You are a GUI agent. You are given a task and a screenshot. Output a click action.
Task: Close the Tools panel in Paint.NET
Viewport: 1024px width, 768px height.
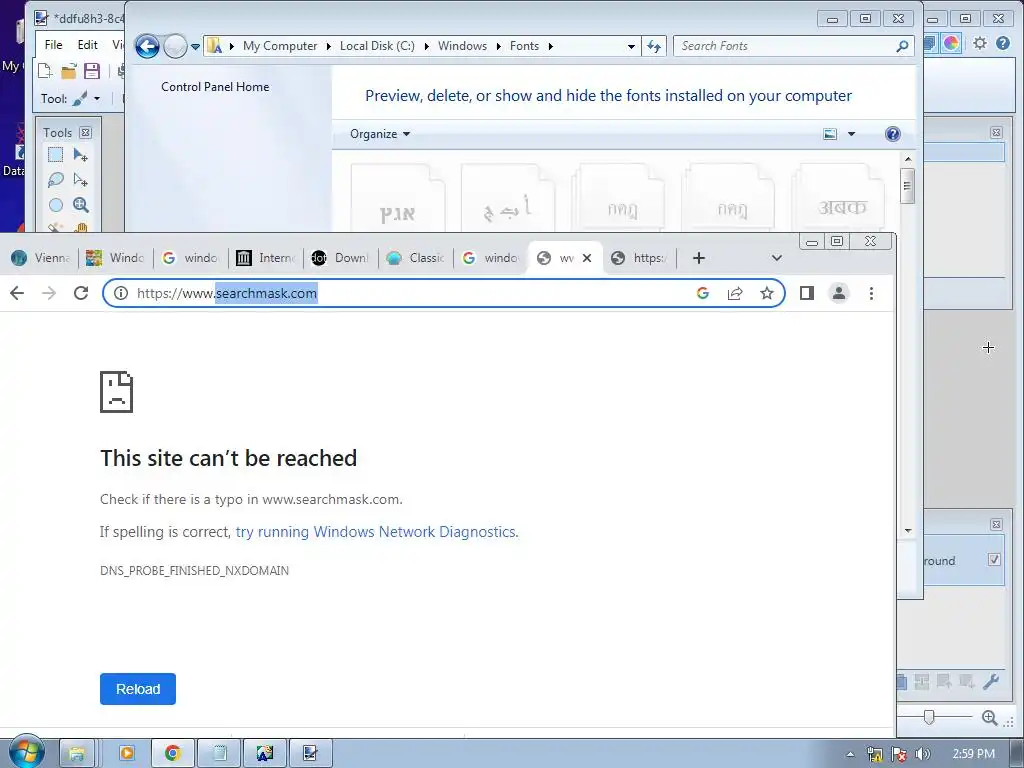tap(85, 133)
